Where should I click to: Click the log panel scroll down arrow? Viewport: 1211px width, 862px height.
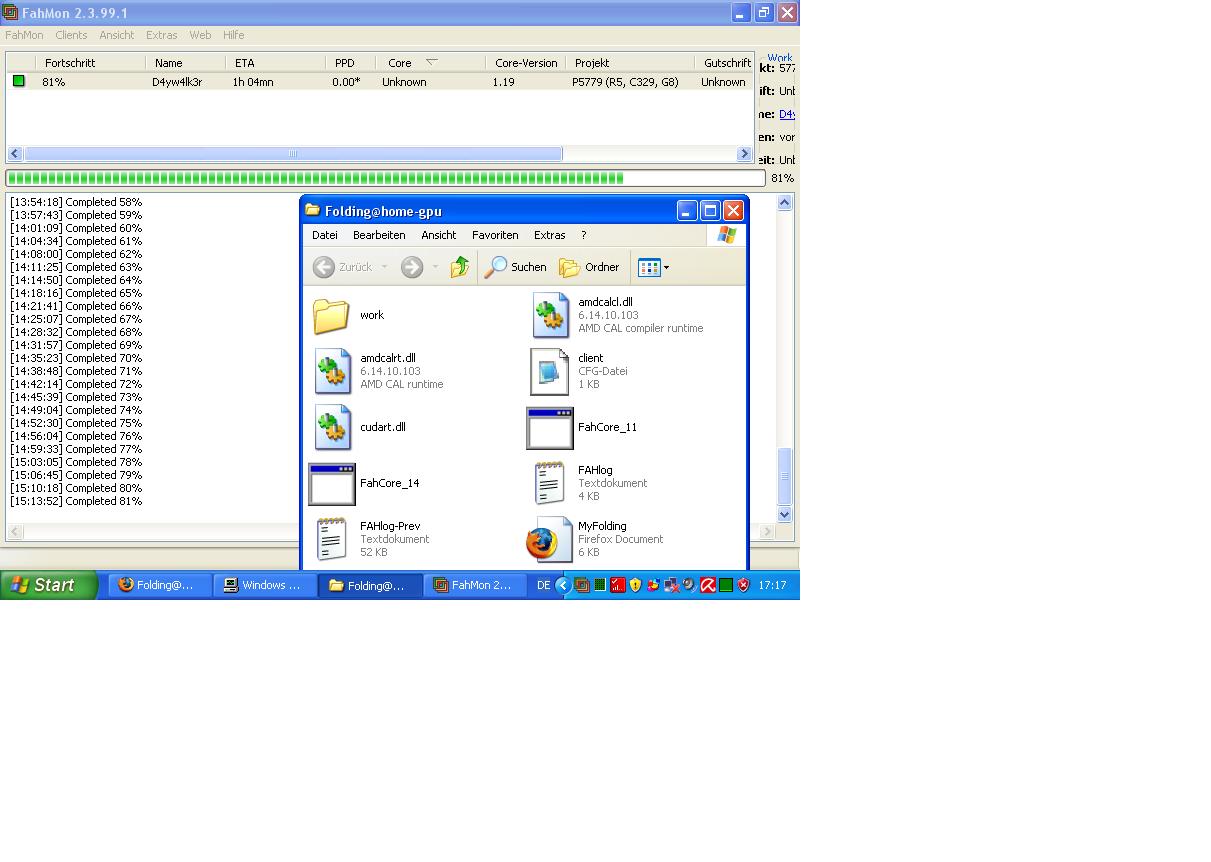(x=785, y=514)
